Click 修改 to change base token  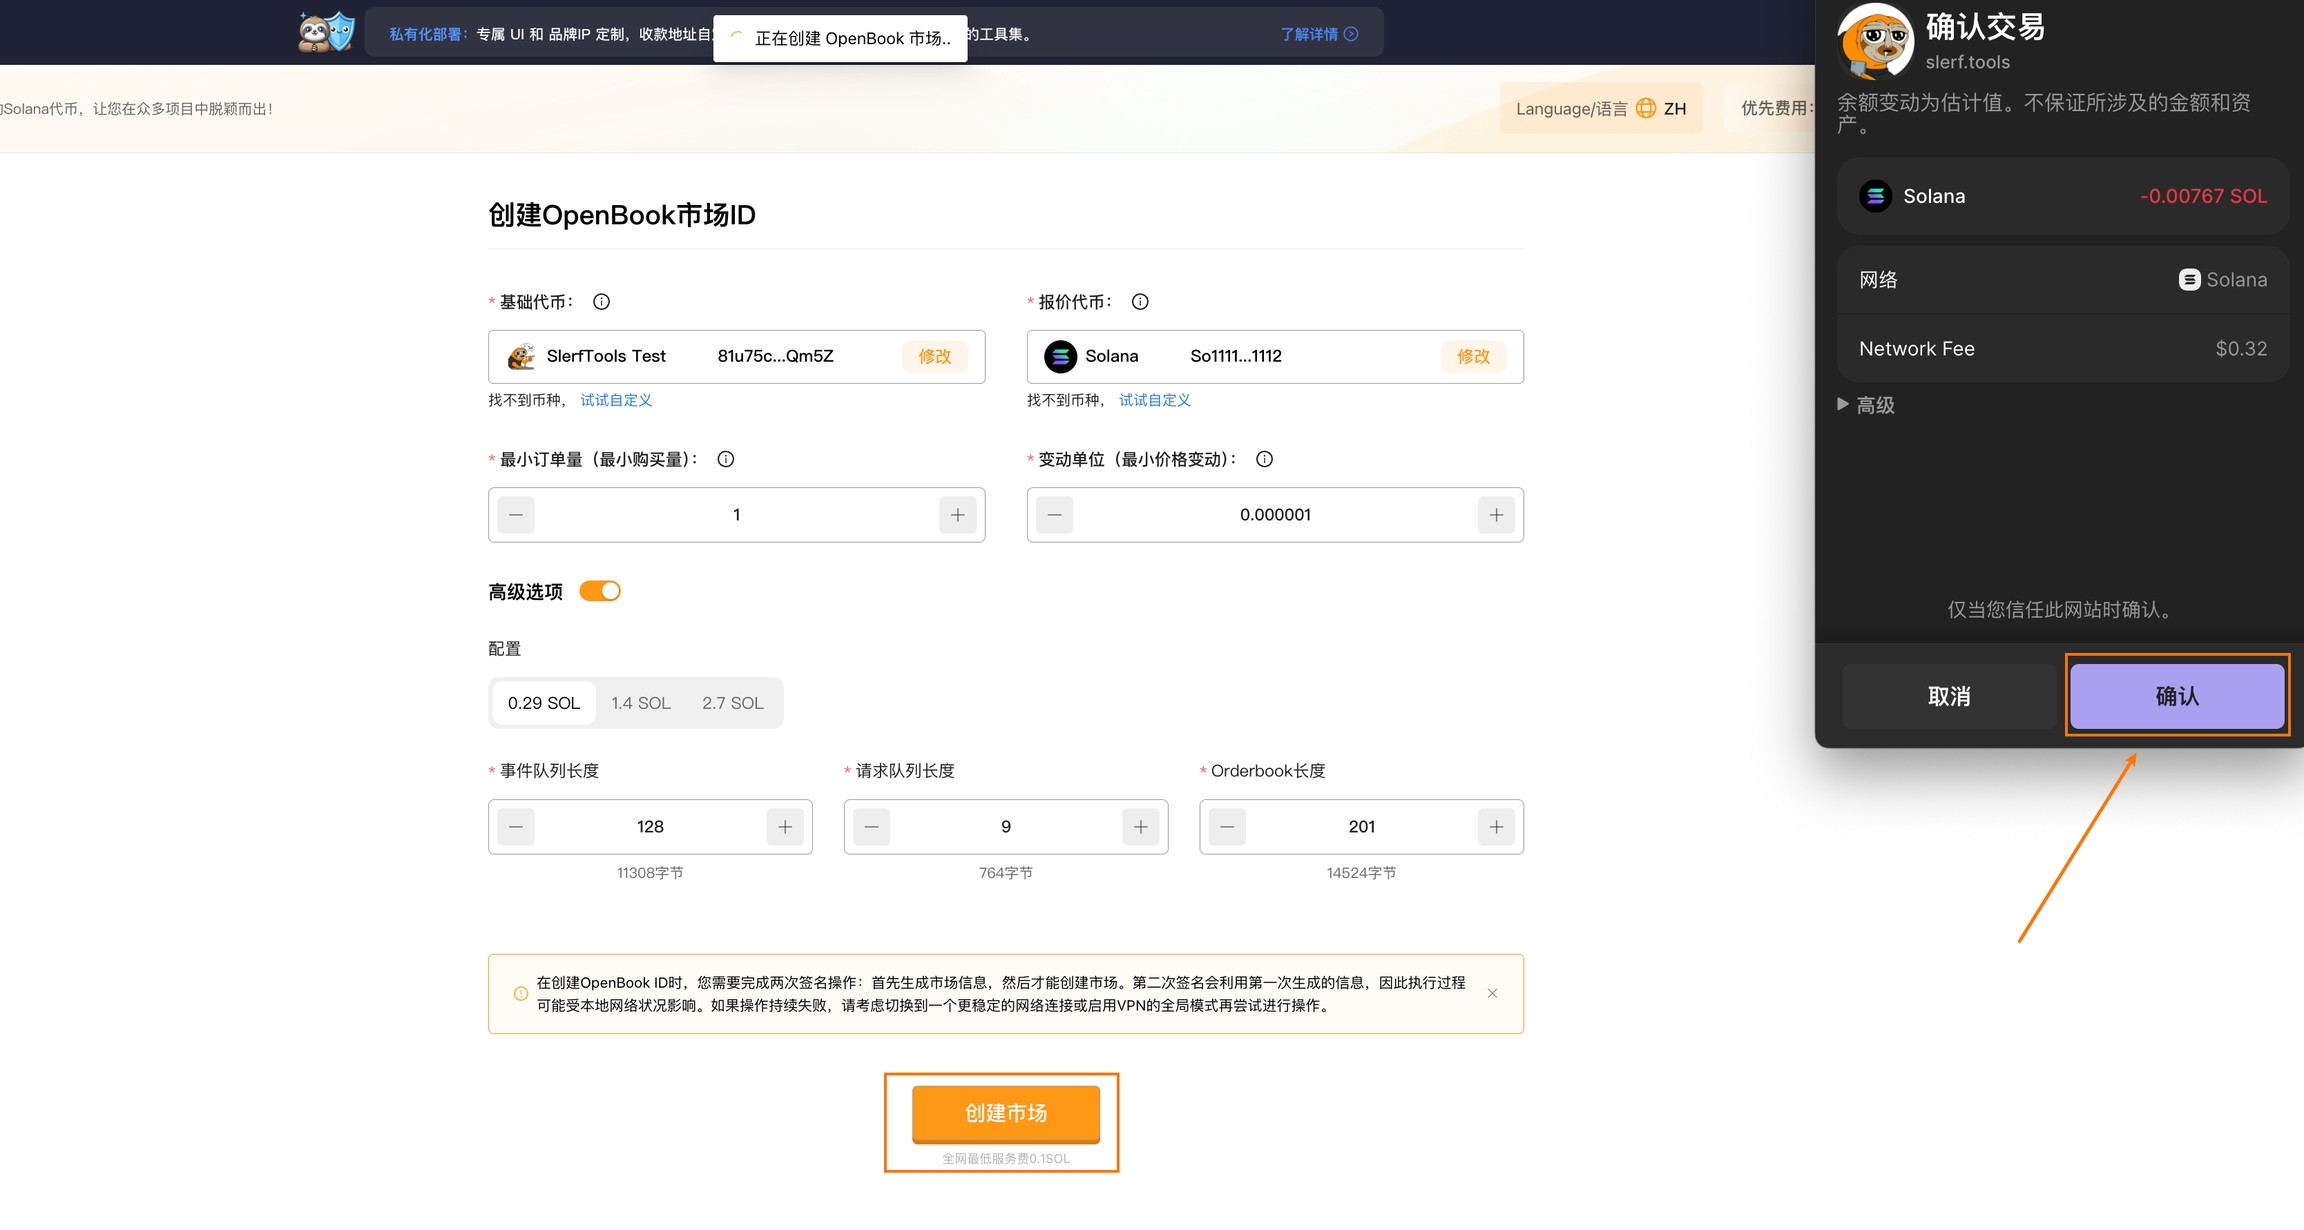[x=934, y=356]
